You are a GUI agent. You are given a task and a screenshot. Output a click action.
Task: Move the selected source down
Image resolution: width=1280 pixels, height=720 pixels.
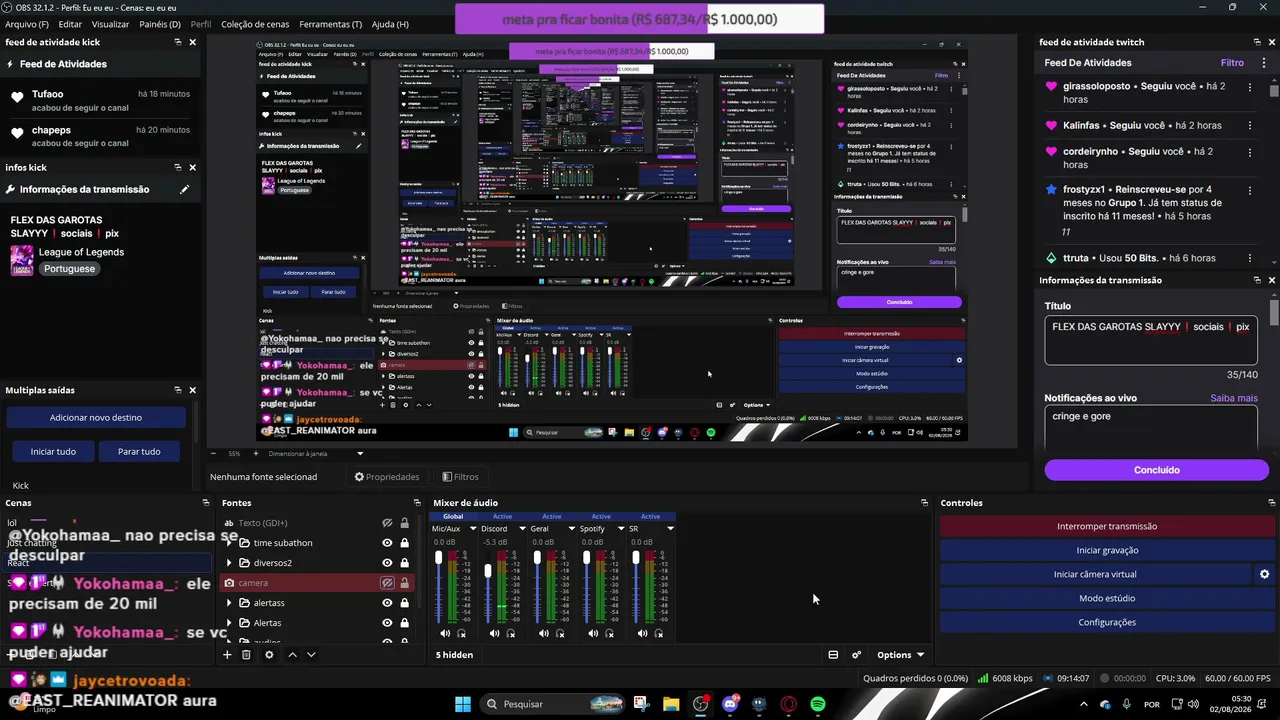point(311,655)
